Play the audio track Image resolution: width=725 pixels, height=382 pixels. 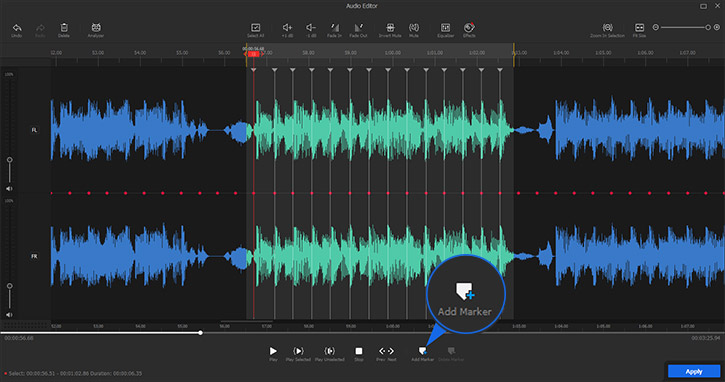tap(273, 351)
